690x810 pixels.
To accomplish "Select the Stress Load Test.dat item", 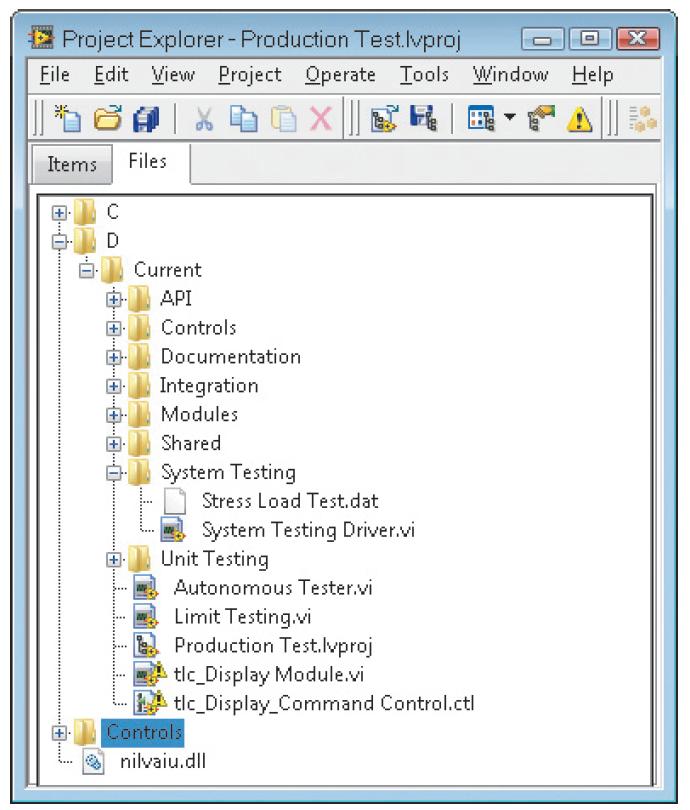I will click(290, 501).
